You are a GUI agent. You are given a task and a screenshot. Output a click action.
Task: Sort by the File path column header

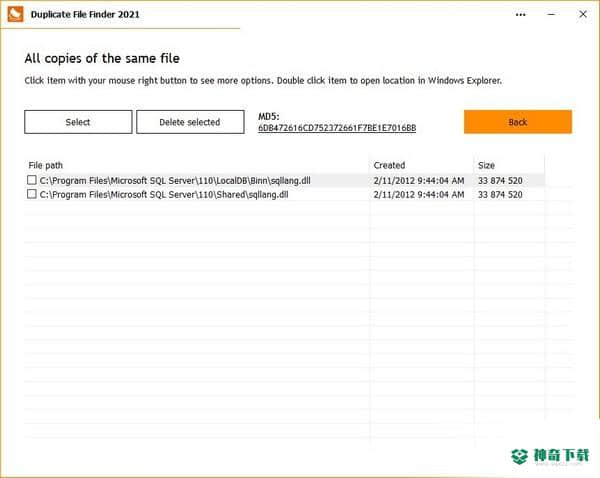[x=46, y=165]
